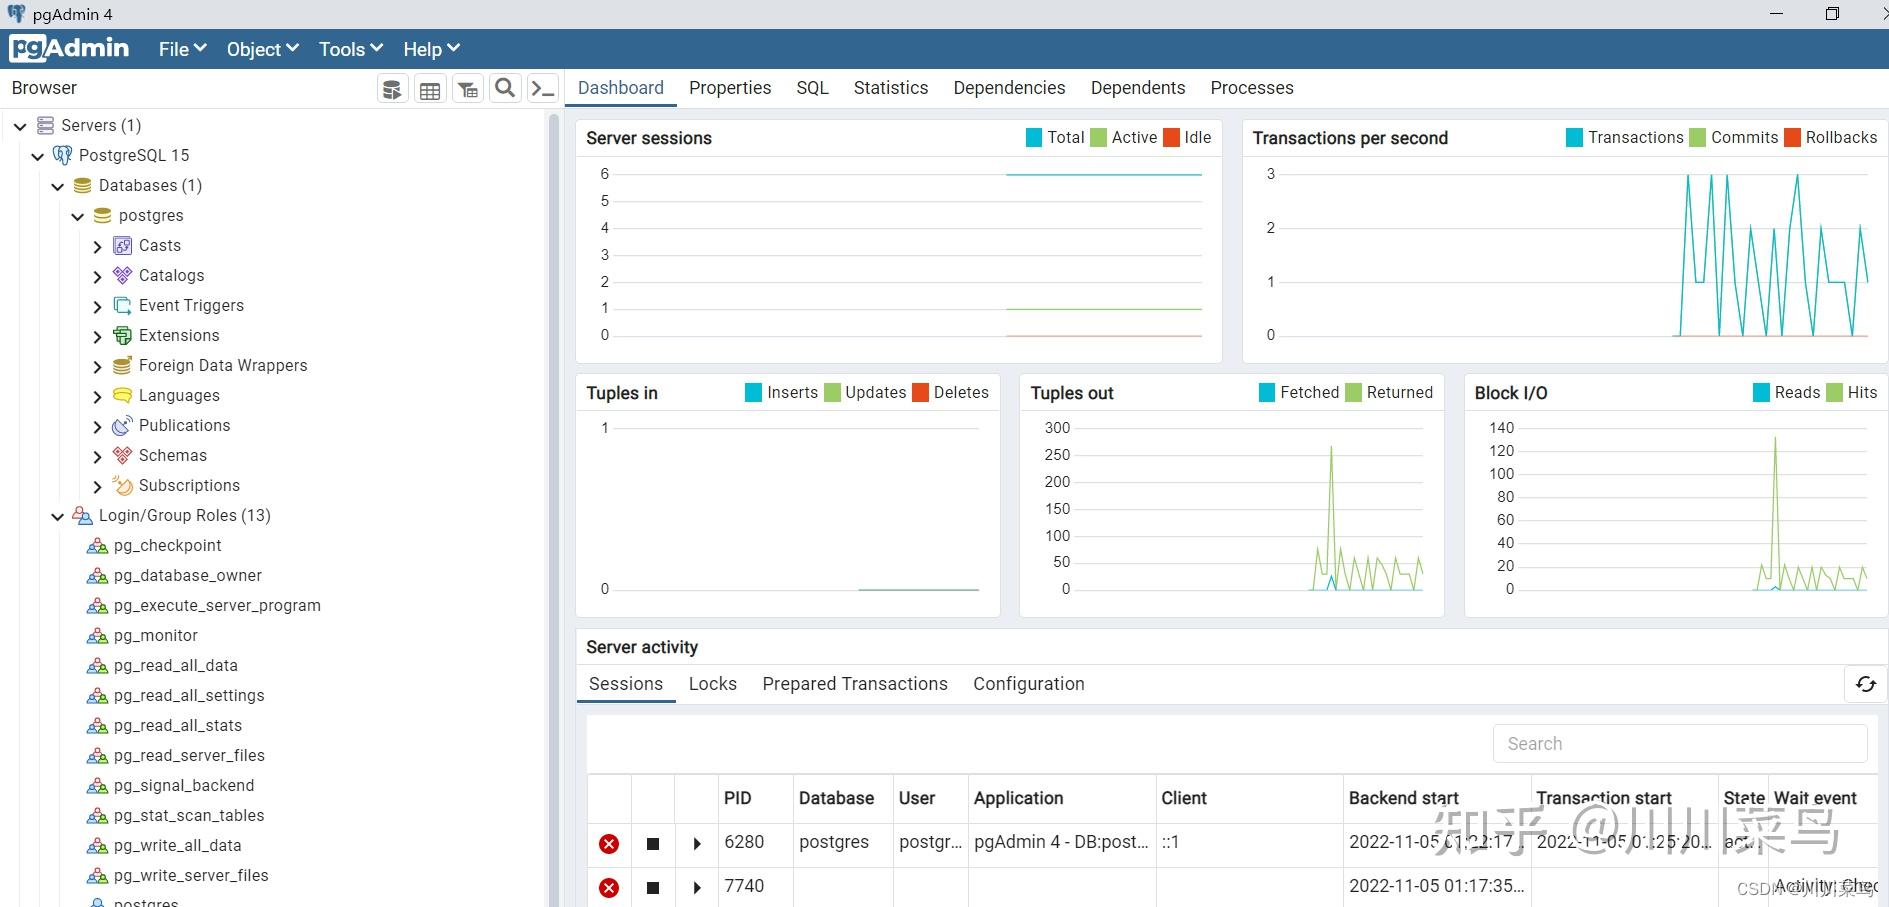Screen dimensions: 1889x907
Task: Expand details of session PID 7740
Action: tap(697, 888)
